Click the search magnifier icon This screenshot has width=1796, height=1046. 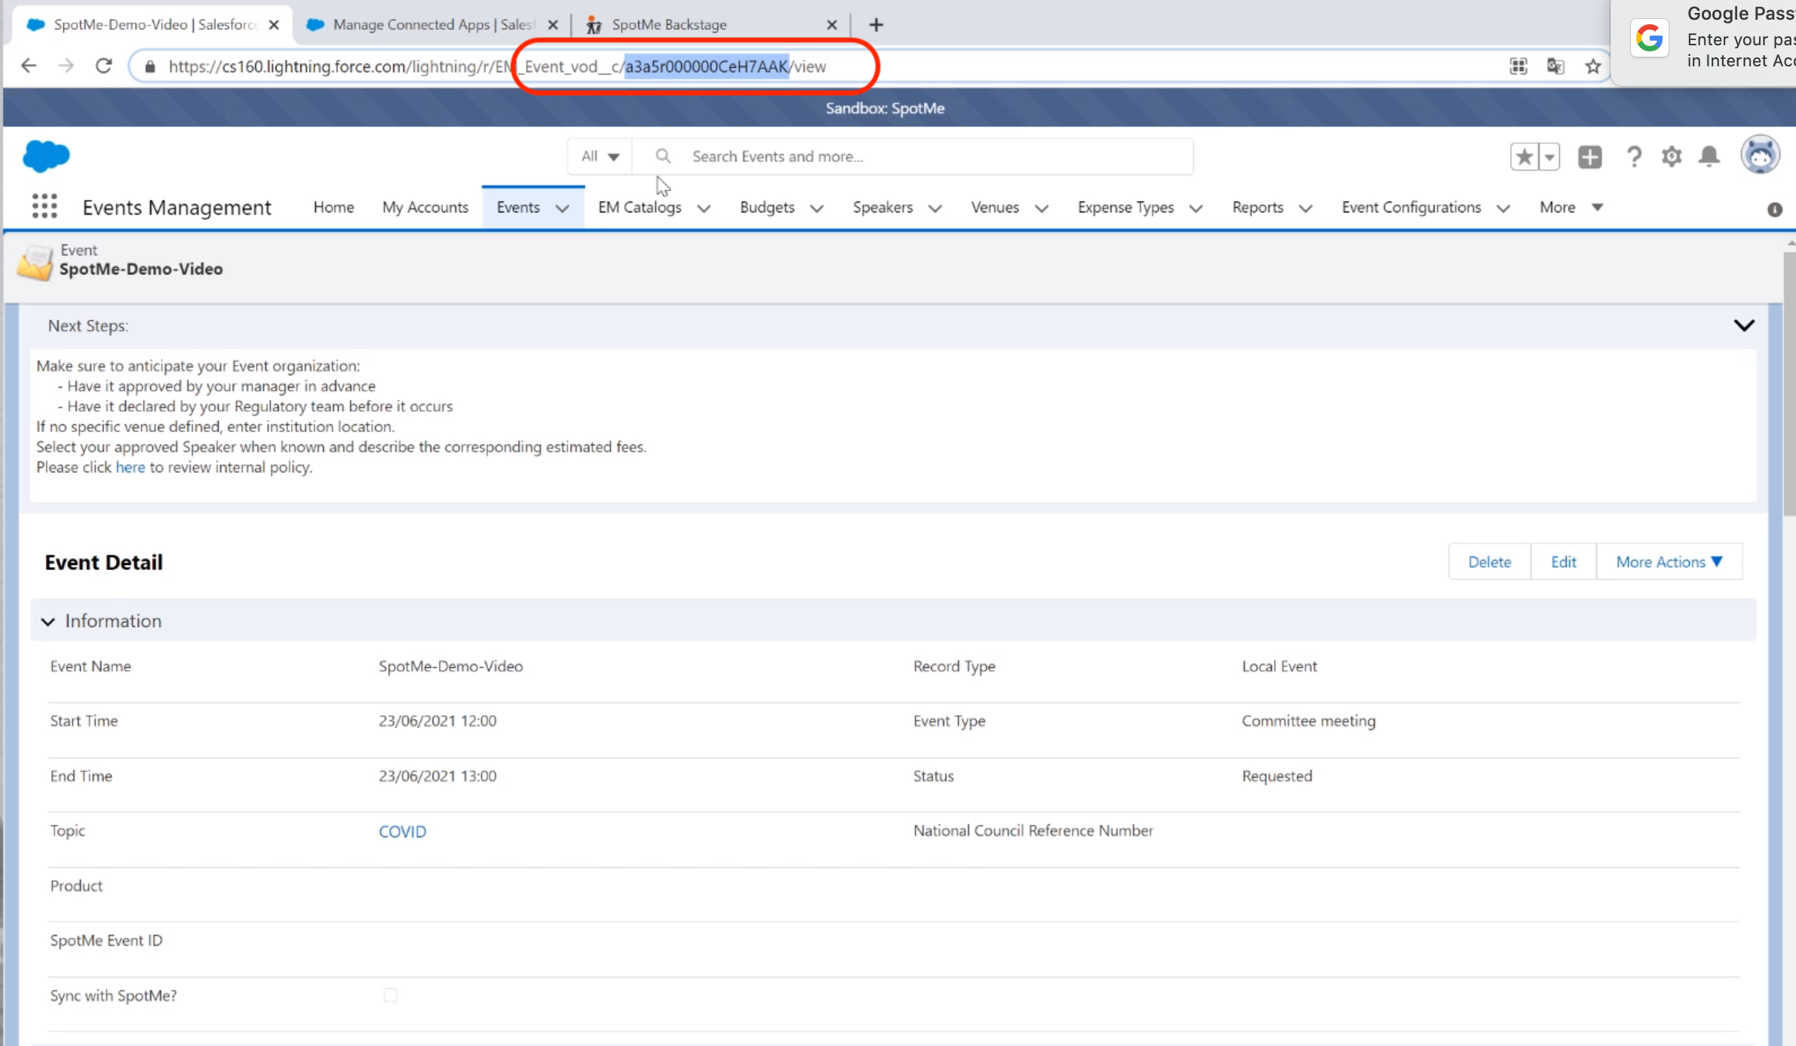(x=662, y=156)
